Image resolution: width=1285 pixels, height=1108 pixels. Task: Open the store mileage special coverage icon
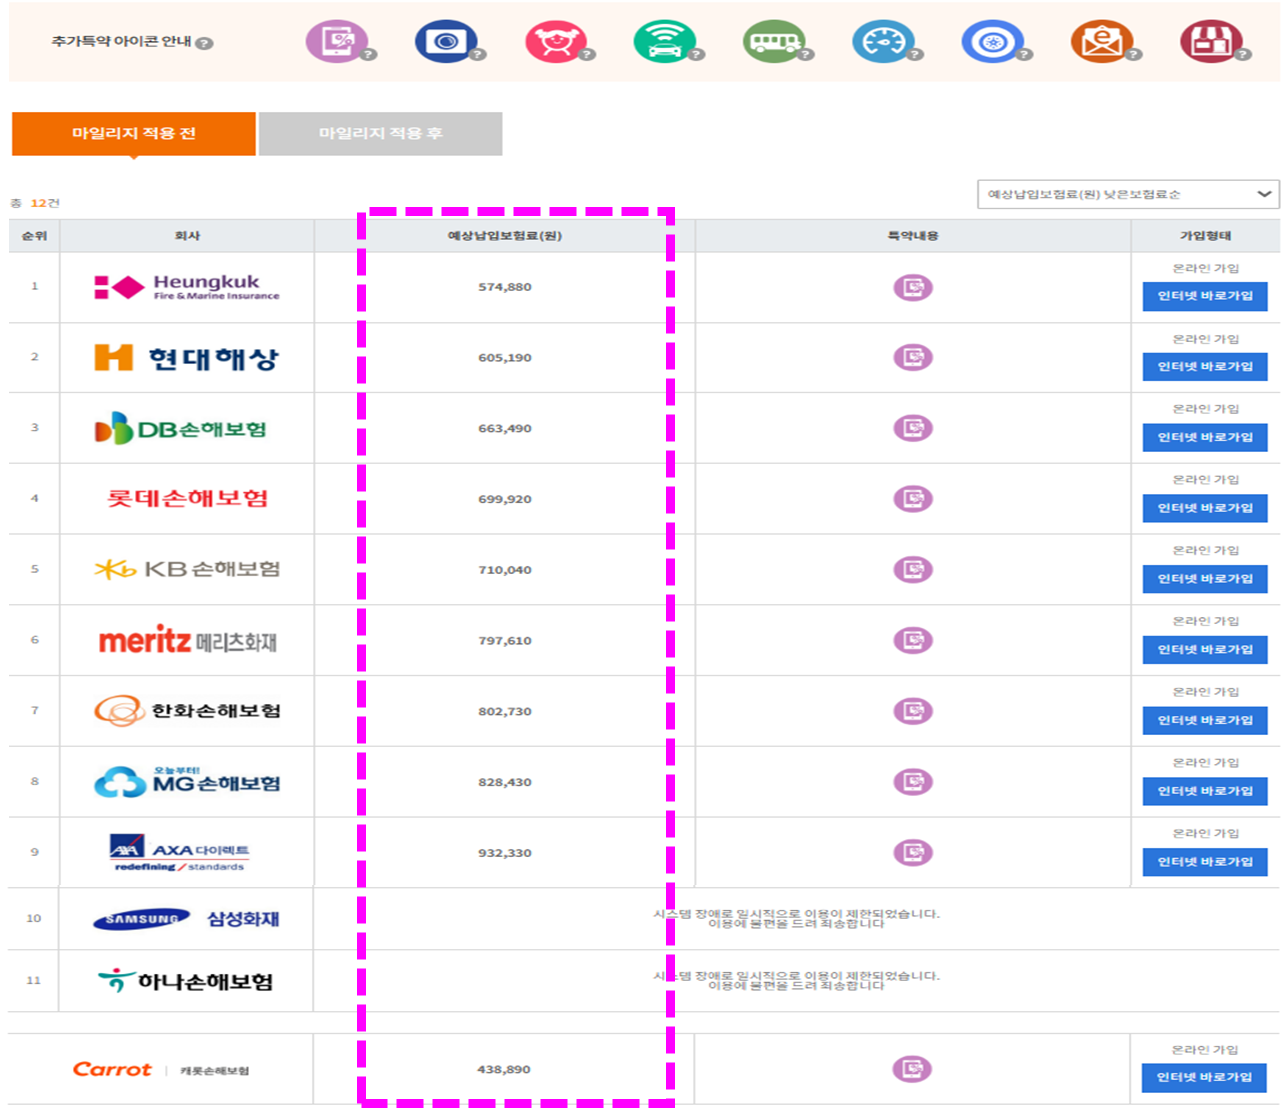point(1211,43)
